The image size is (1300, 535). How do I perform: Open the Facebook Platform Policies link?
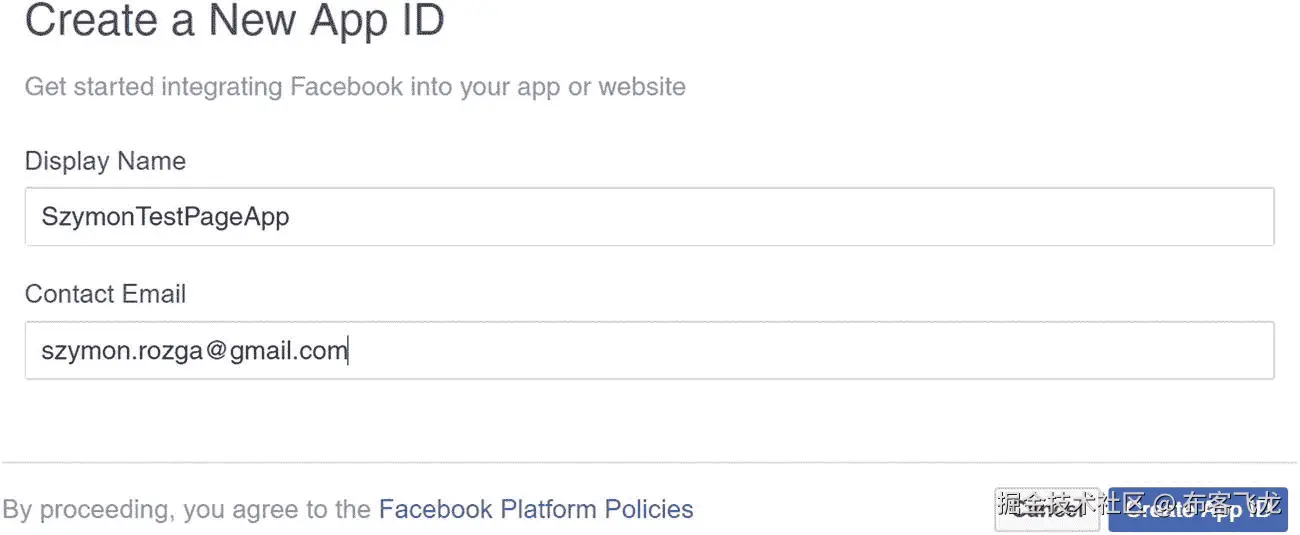pos(535,509)
